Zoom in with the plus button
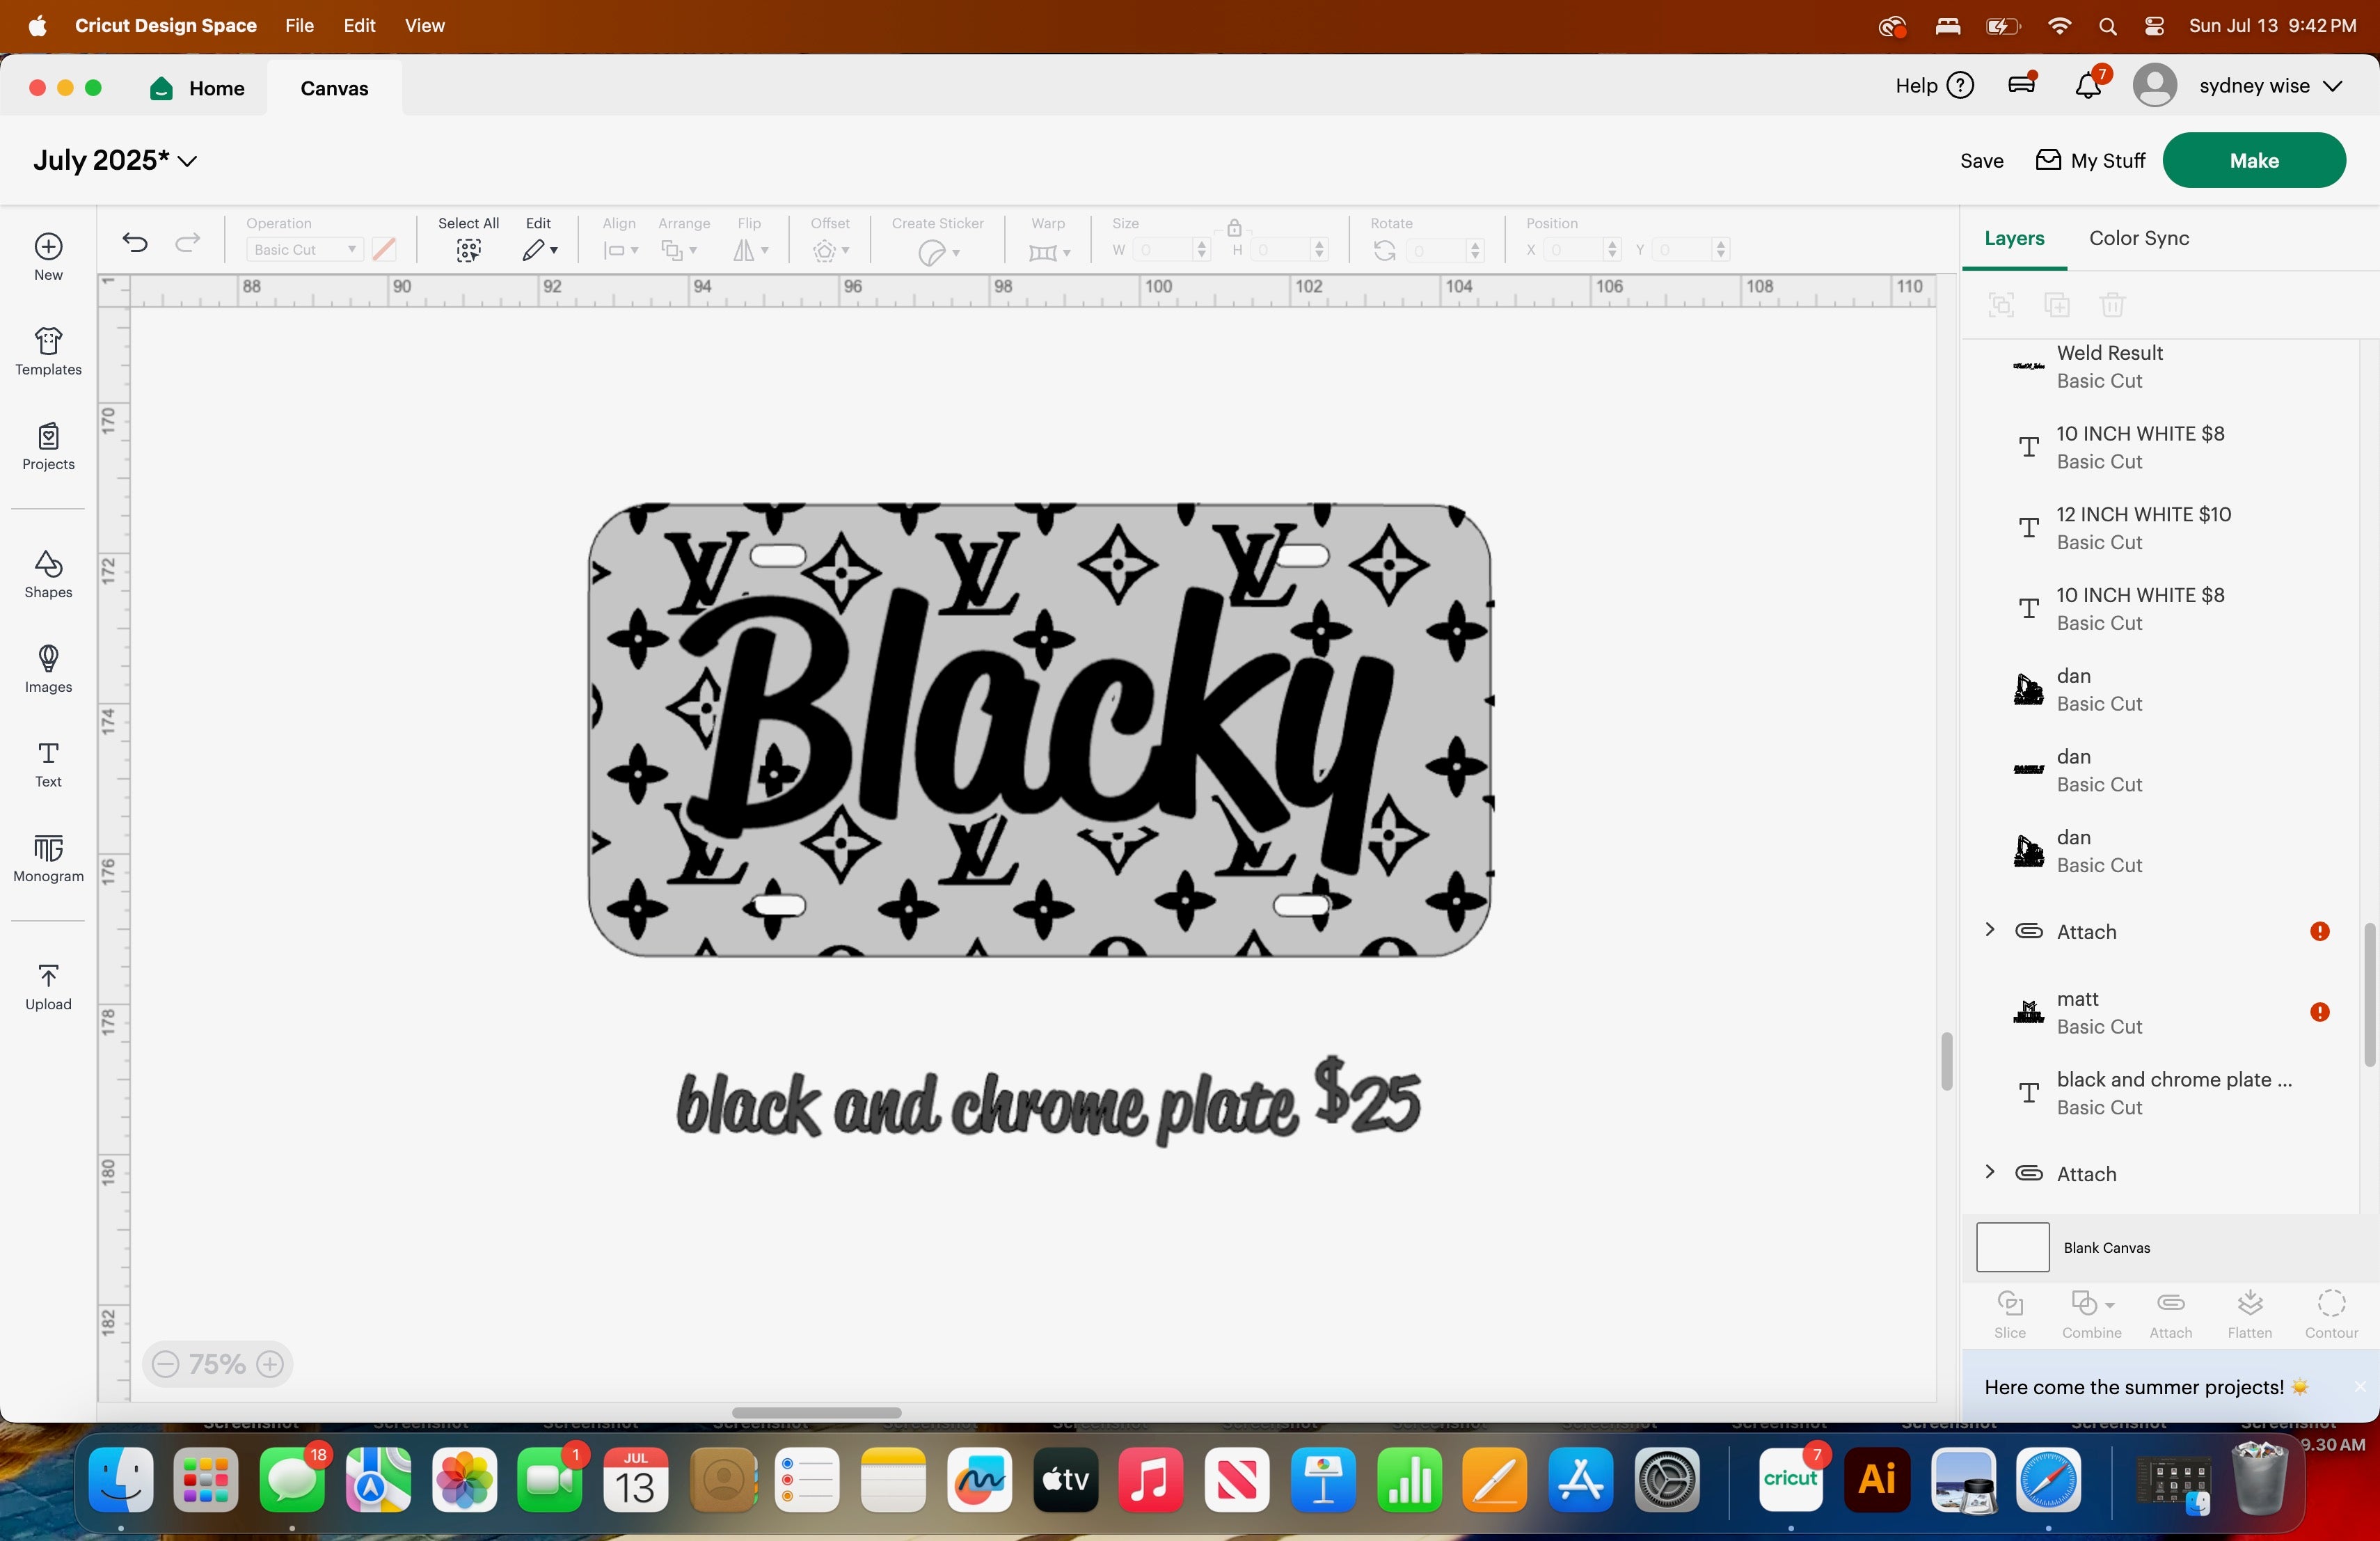Viewport: 2380px width, 1541px height. pos(270,1364)
